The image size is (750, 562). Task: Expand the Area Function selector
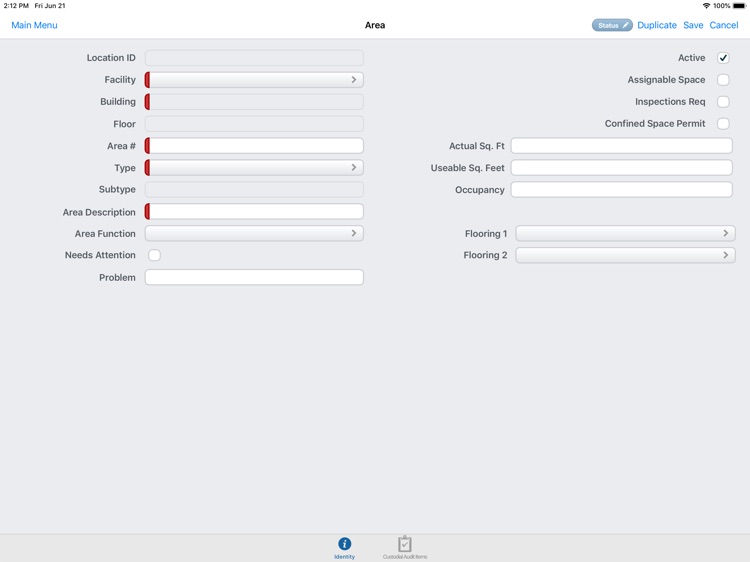(254, 233)
